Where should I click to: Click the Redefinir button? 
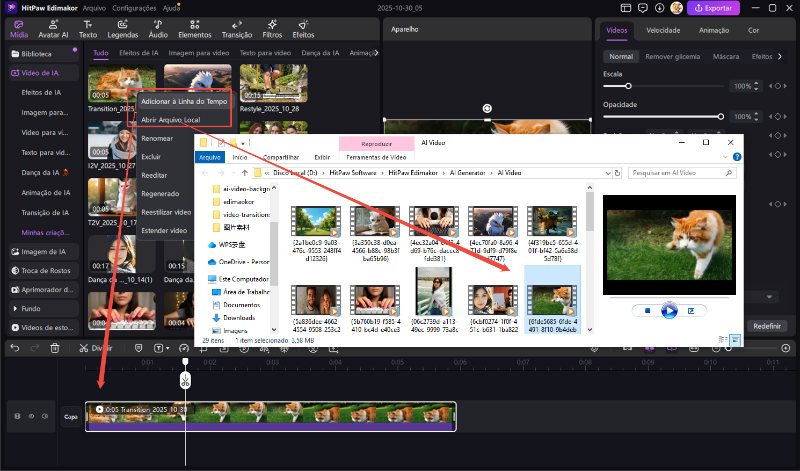767,326
